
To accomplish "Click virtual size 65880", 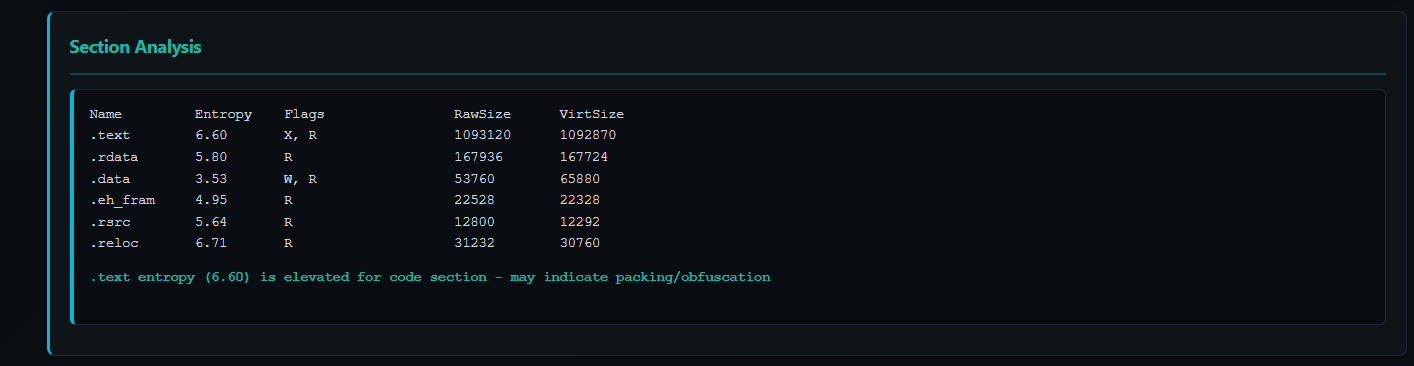I will coord(579,178).
